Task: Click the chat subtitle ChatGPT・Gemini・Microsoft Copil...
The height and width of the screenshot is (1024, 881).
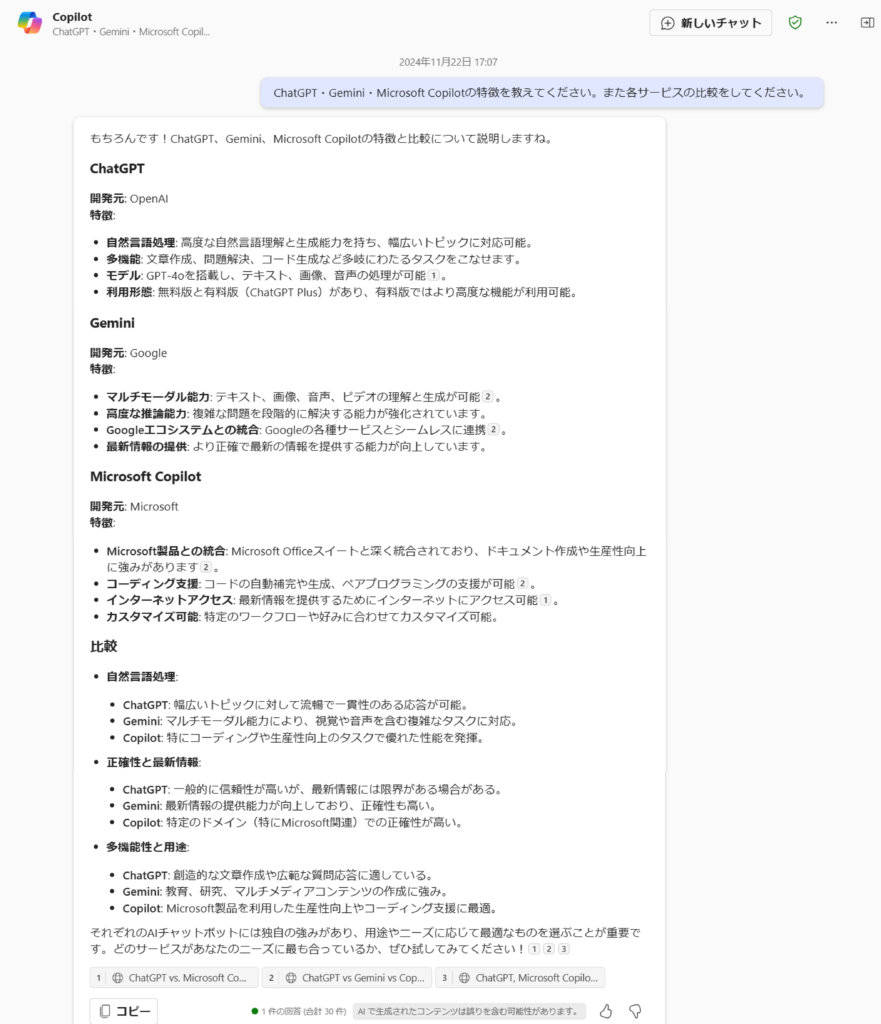Action: tap(131, 31)
